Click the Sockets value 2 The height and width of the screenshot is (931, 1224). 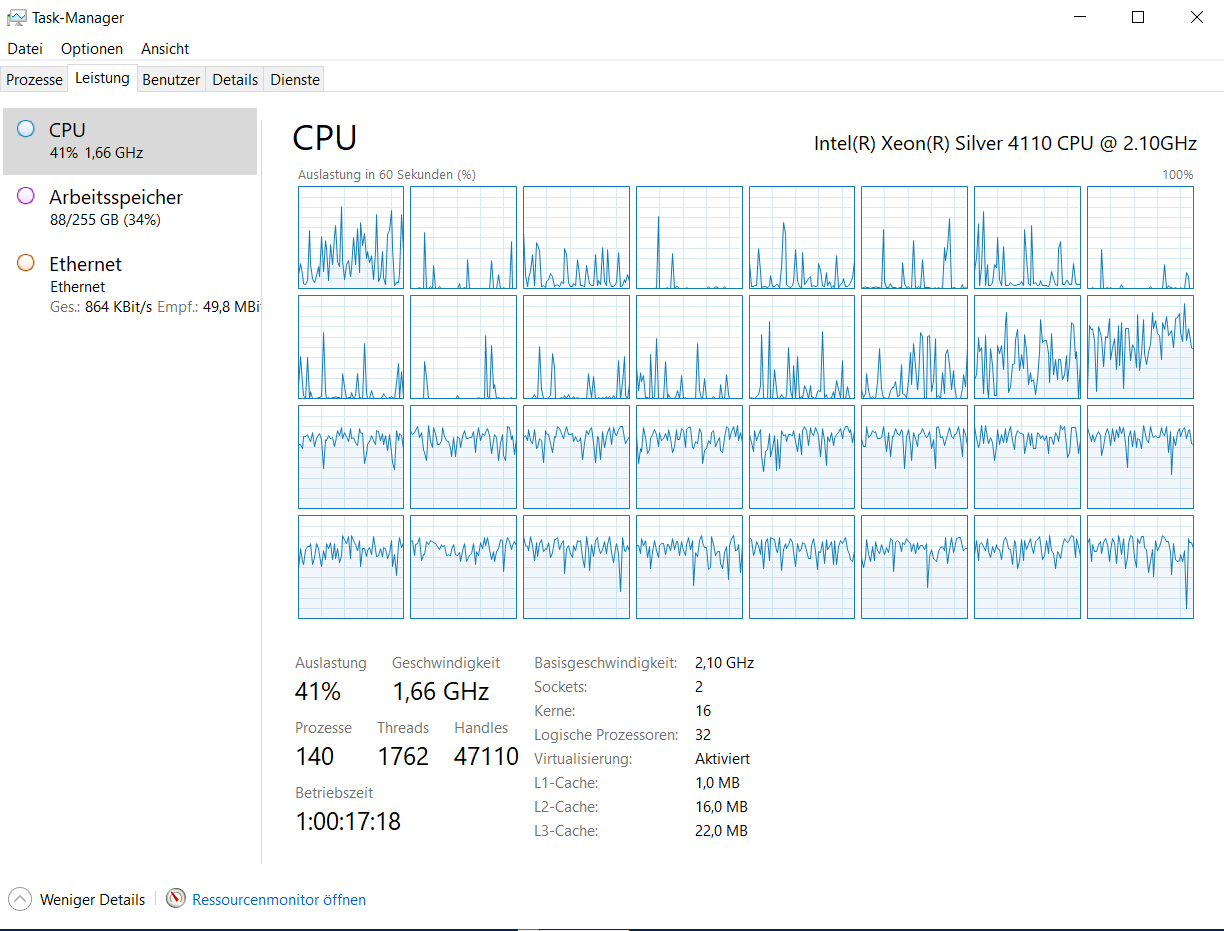[x=699, y=687]
